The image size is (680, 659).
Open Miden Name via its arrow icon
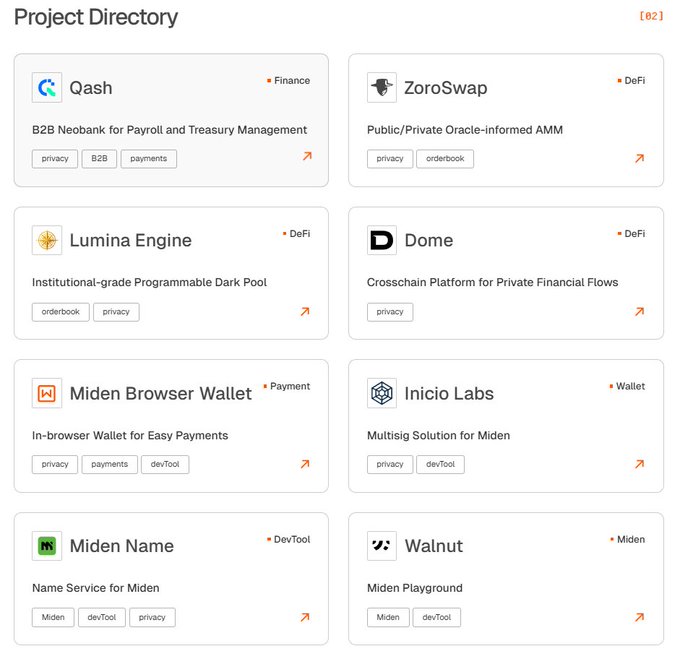pos(305,617)
